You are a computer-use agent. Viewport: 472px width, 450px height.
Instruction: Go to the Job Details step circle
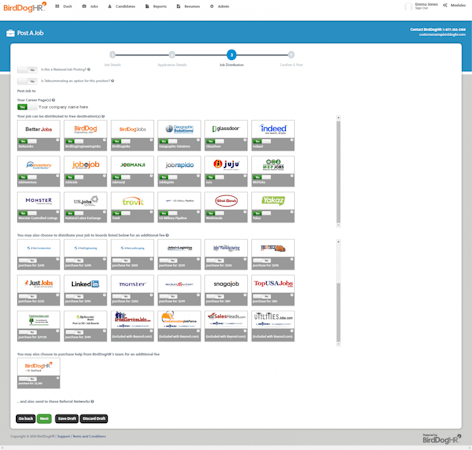coord(113,55)
